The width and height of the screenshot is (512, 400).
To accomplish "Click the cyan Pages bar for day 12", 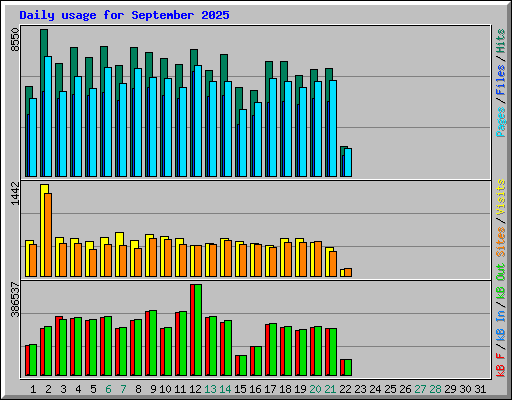I will coord(198,121).
